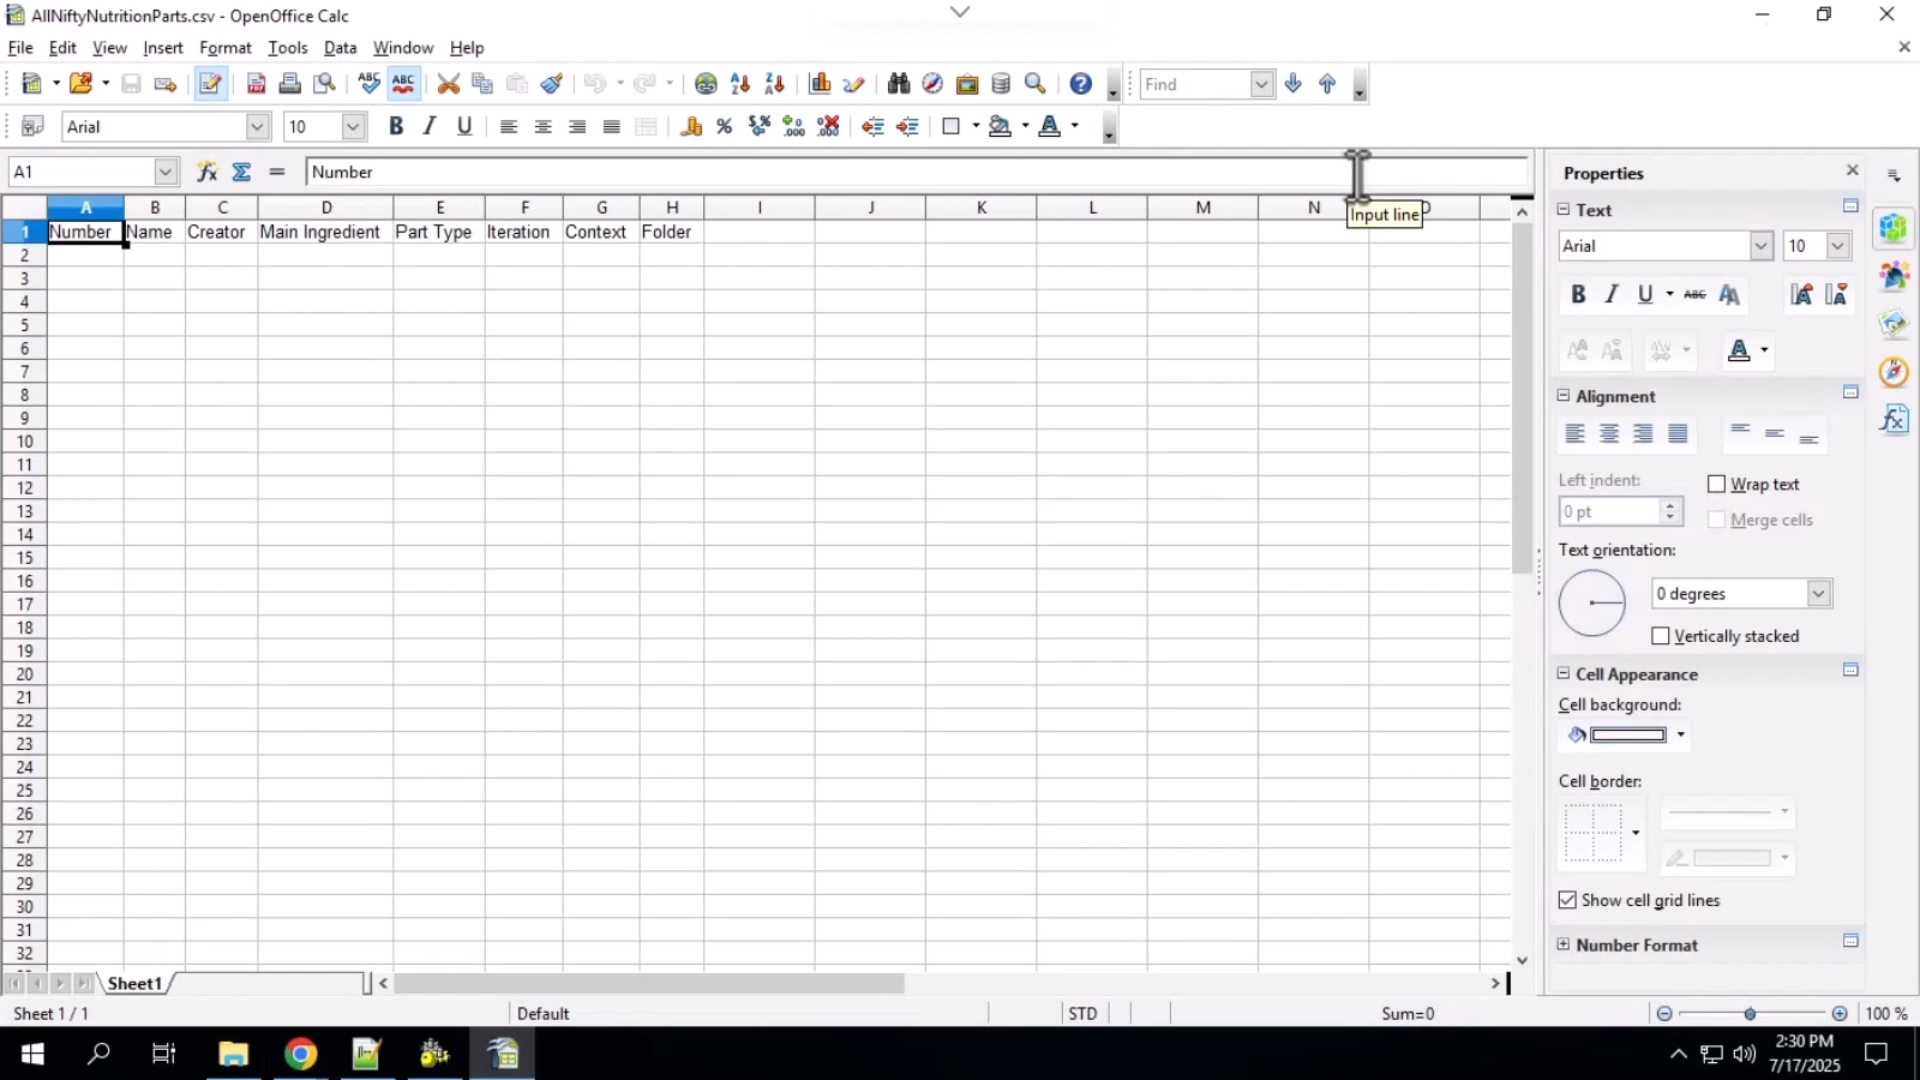
Task: Open Functions deck in sidebar
Action: click(x=1894, y=419)
